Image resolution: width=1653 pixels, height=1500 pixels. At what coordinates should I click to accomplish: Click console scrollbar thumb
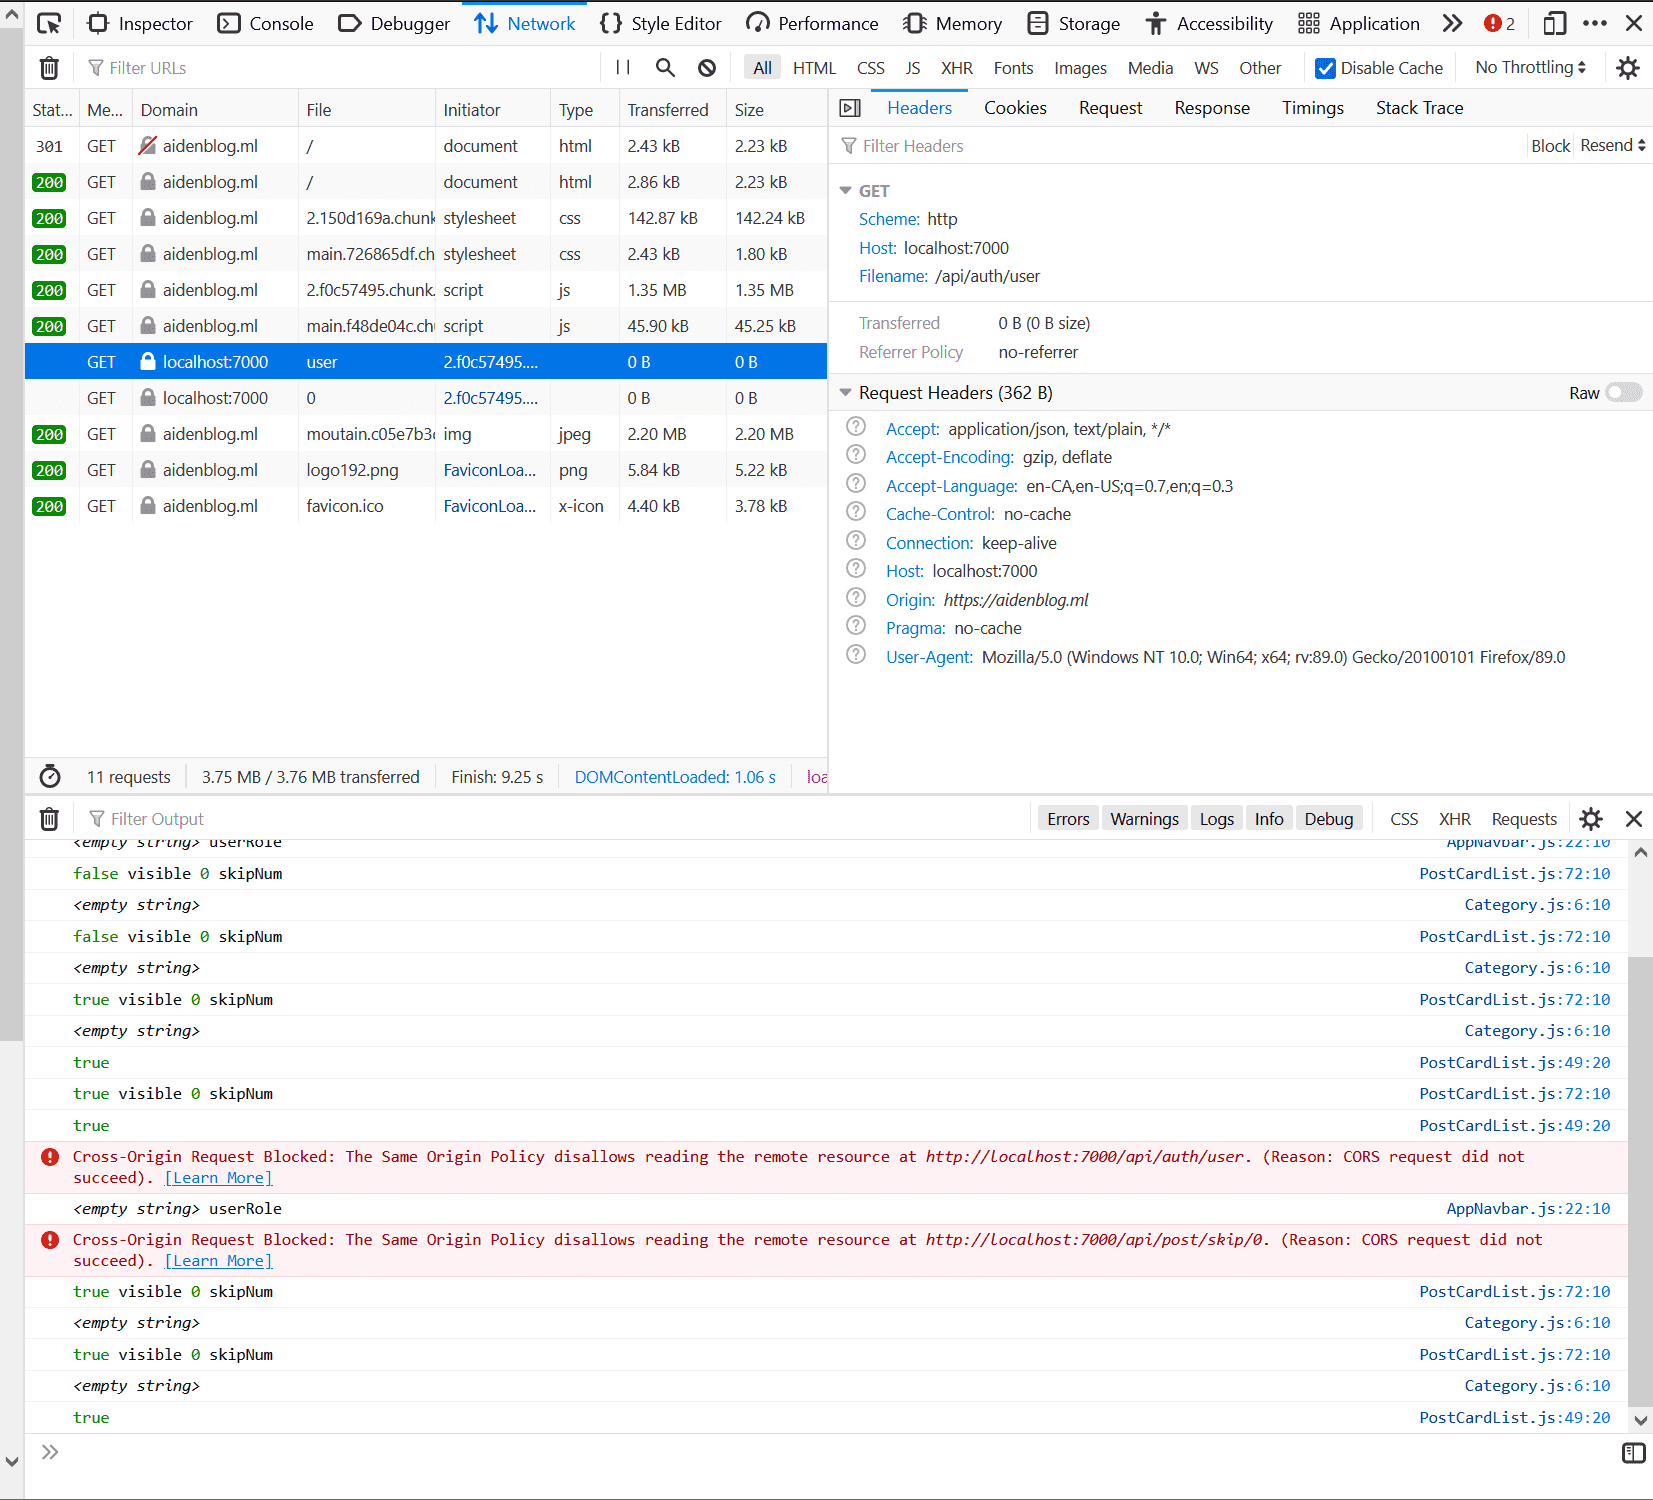point(1640,1180)
